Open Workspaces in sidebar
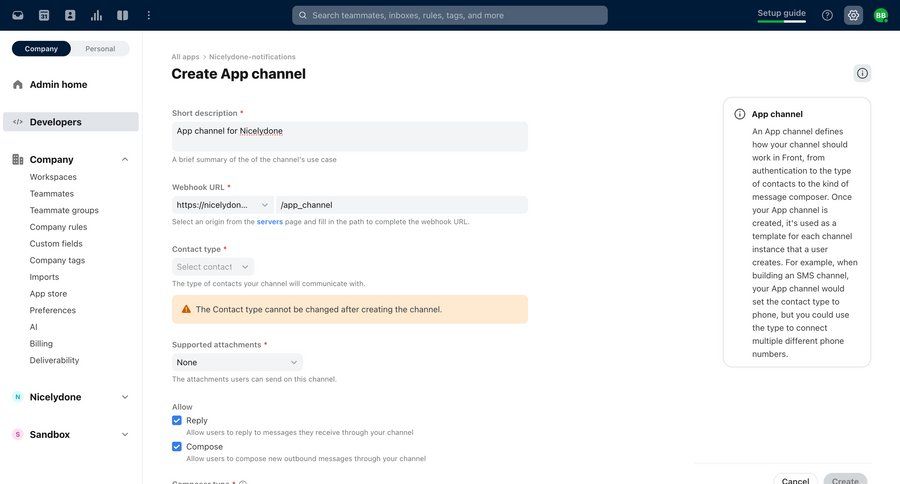The height and width of the screenshot is (484, 900). tap(53, 177)
